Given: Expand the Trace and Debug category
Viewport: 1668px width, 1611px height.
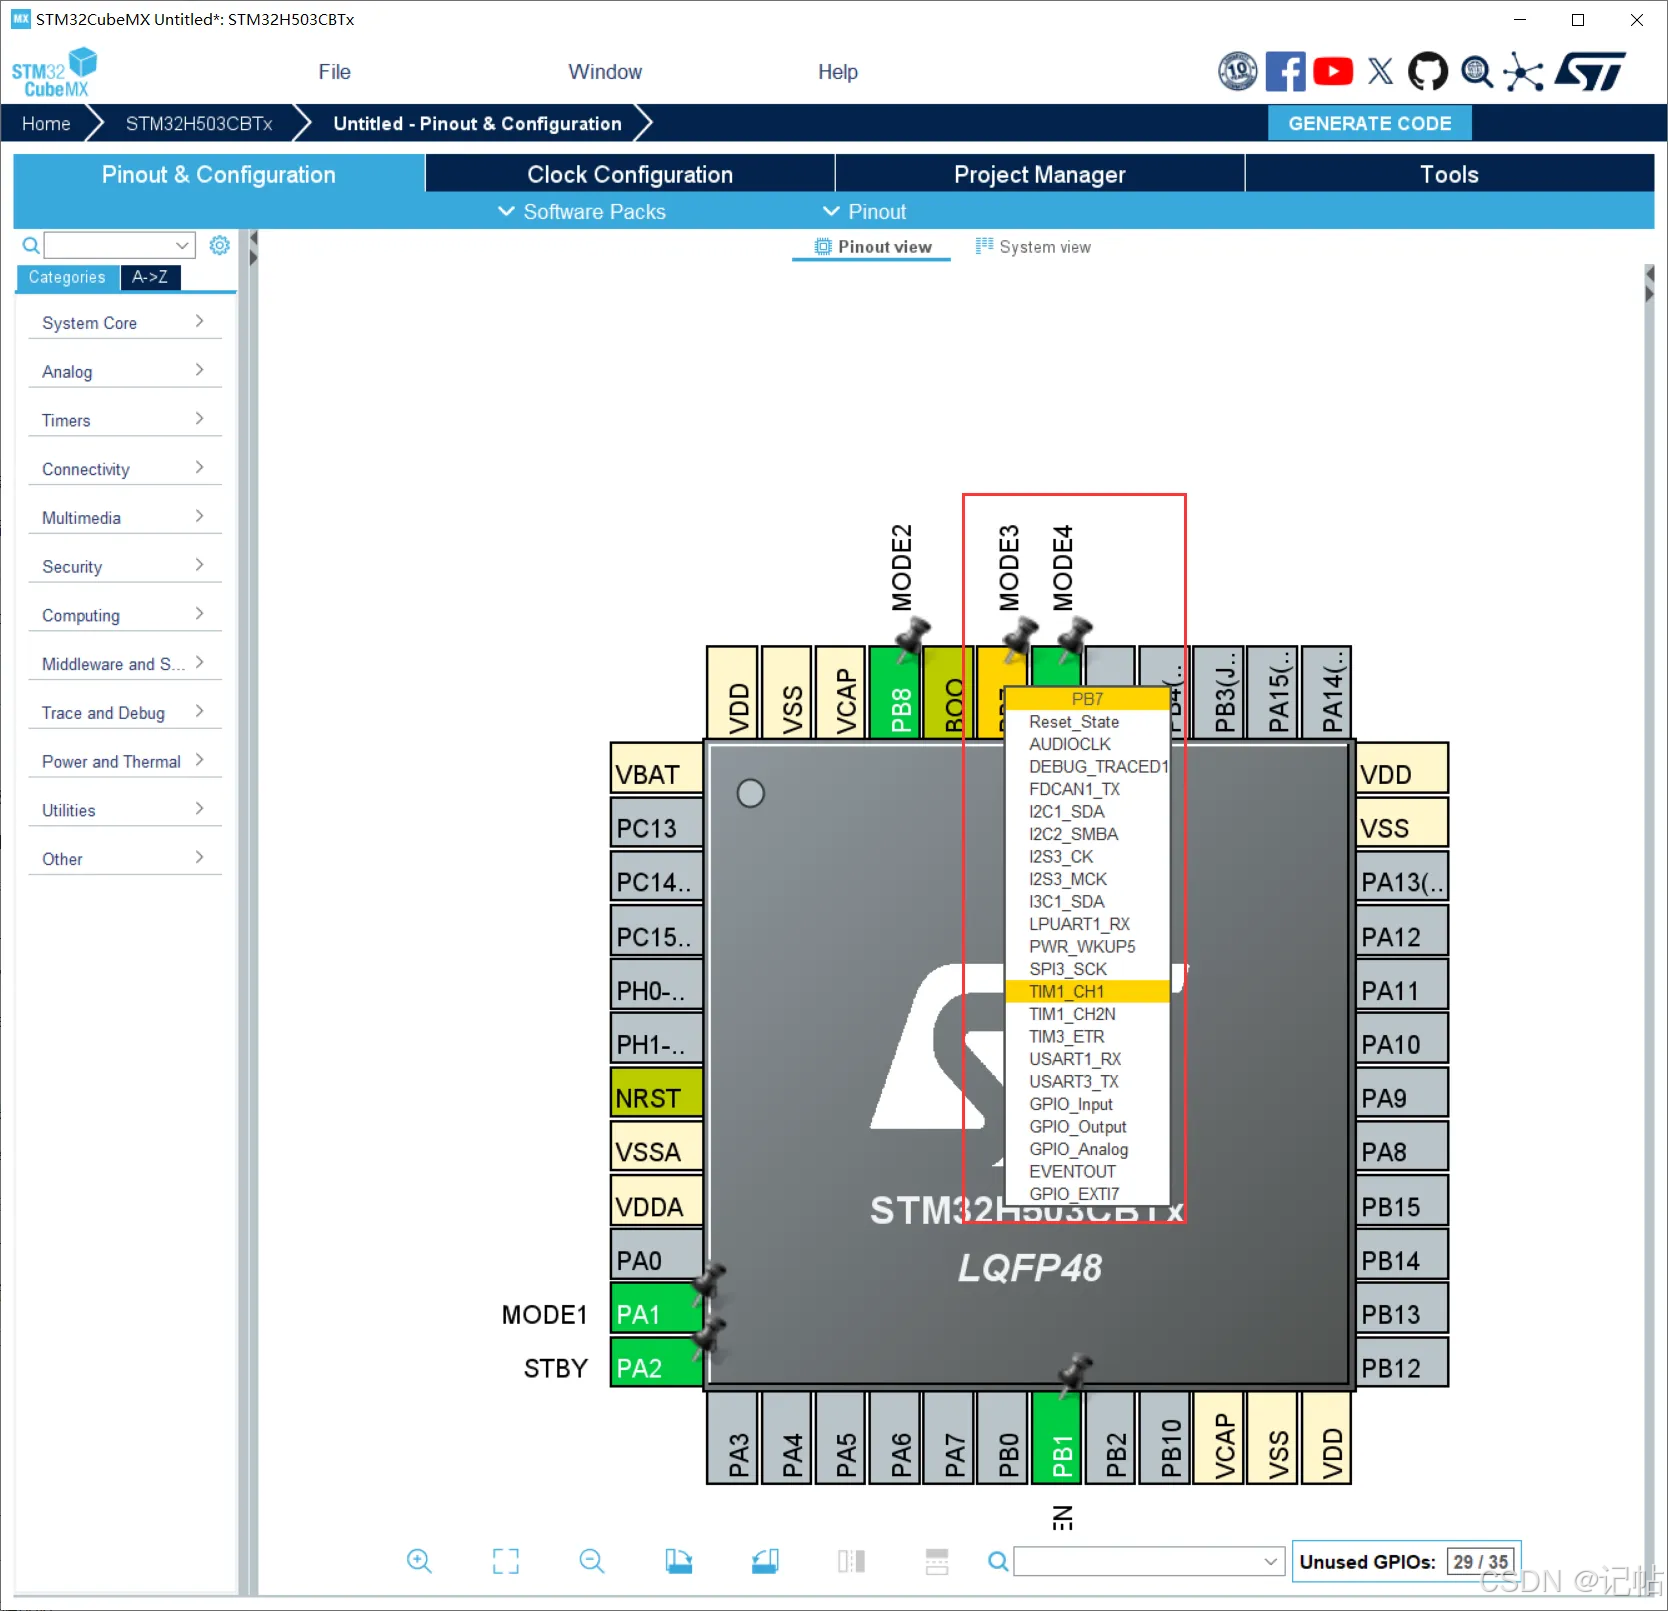Looking at the screenshot, I should tap(124, 713).
